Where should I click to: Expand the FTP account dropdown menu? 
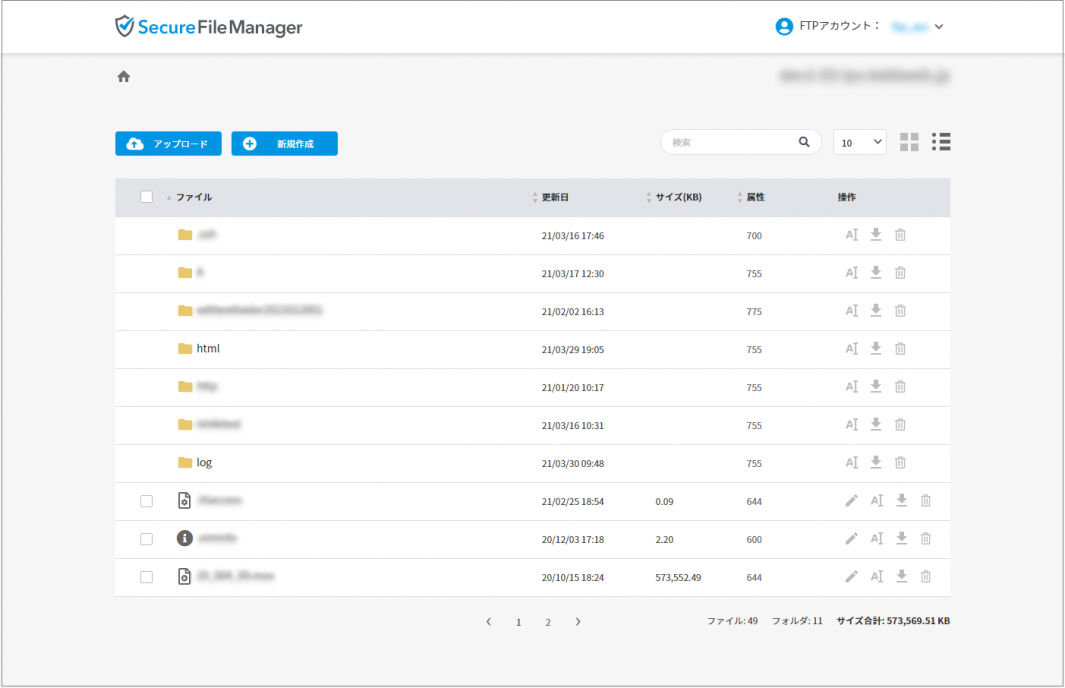tap(939, 27)
